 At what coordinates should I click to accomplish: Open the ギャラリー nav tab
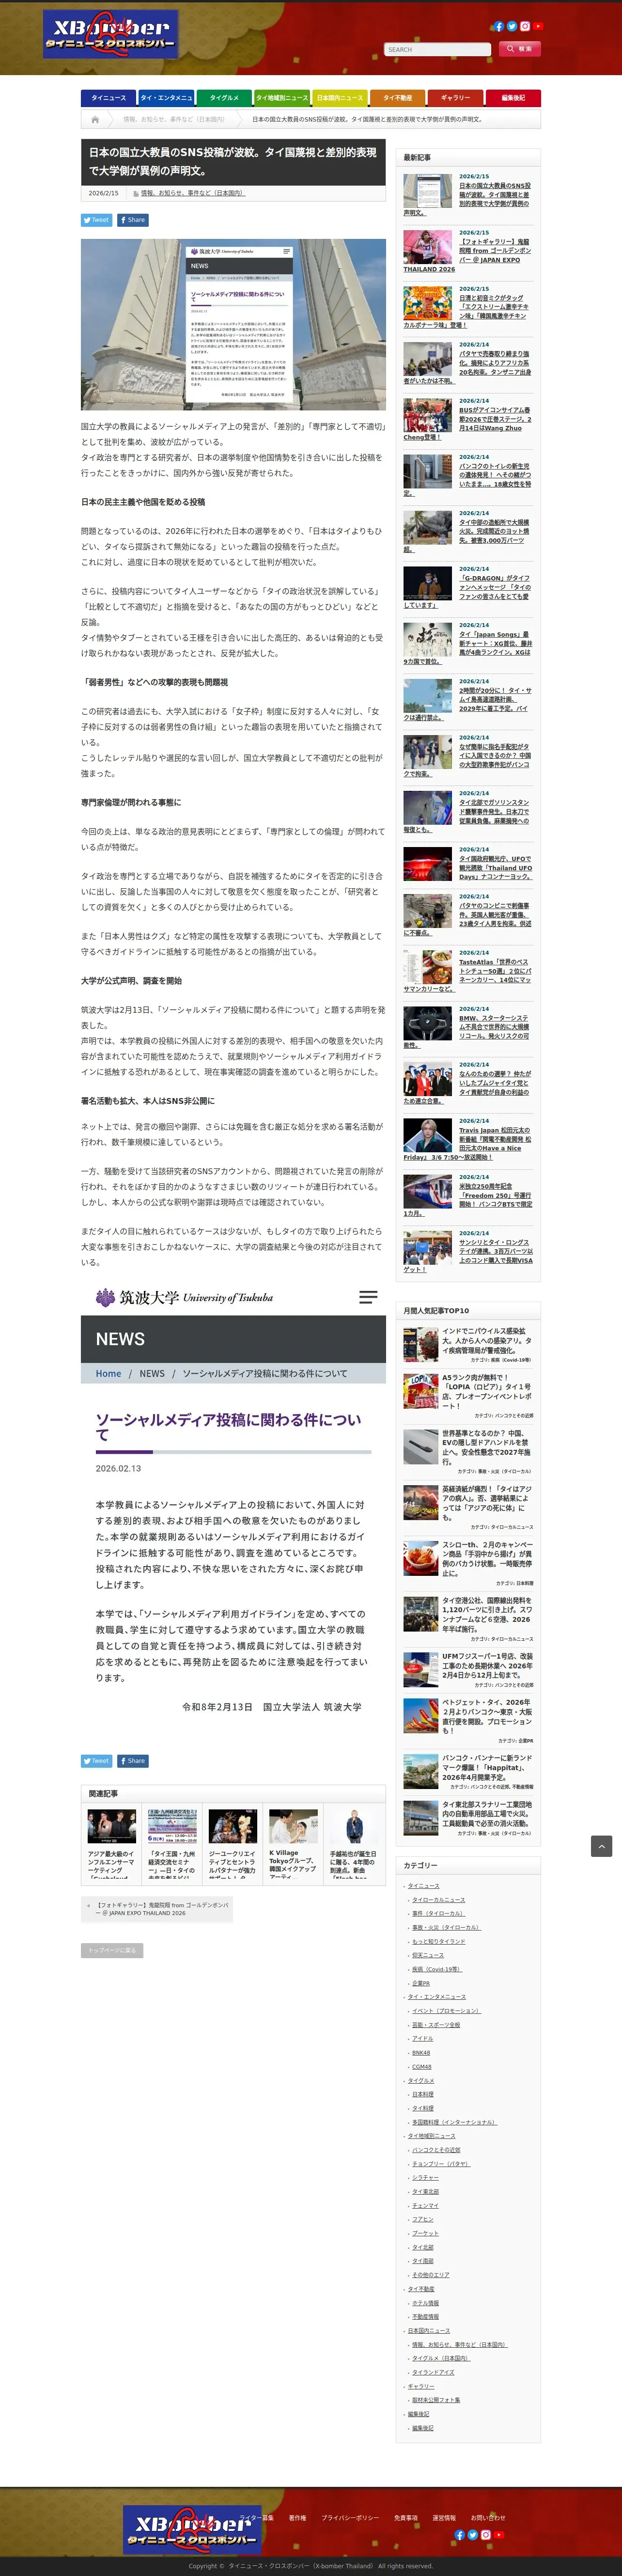point(455,98)
